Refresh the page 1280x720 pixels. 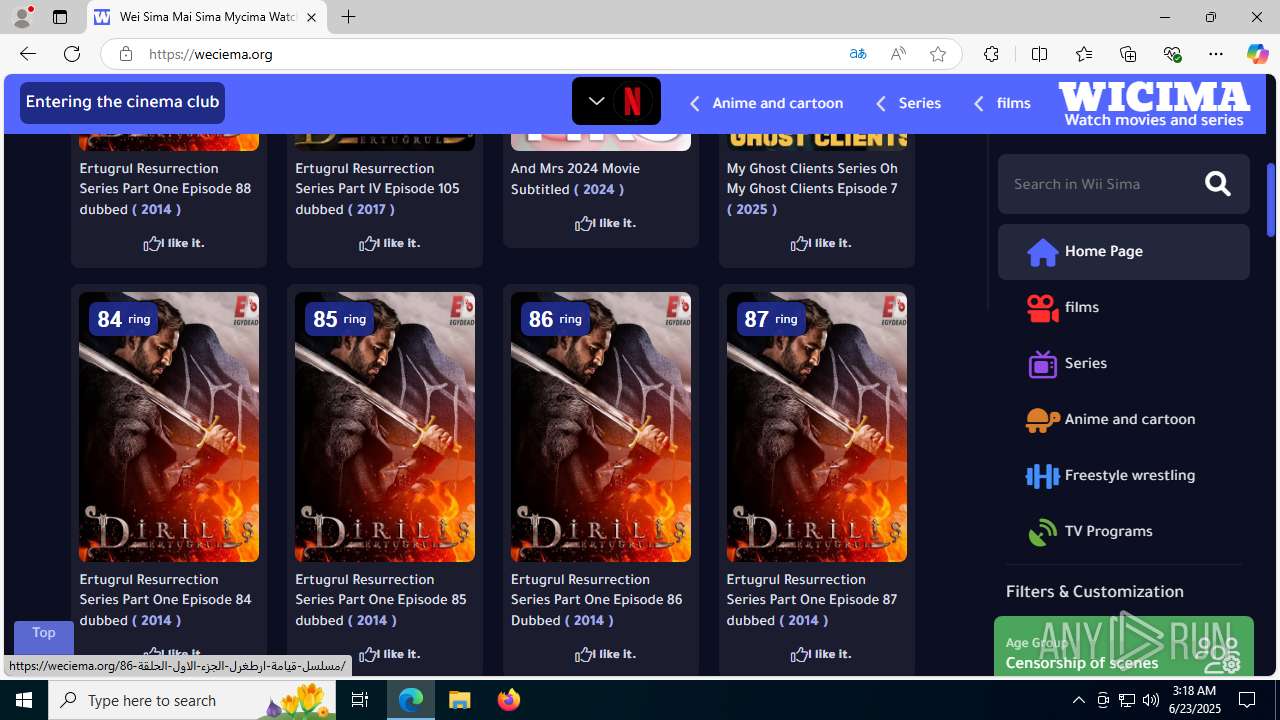point(72,54)
